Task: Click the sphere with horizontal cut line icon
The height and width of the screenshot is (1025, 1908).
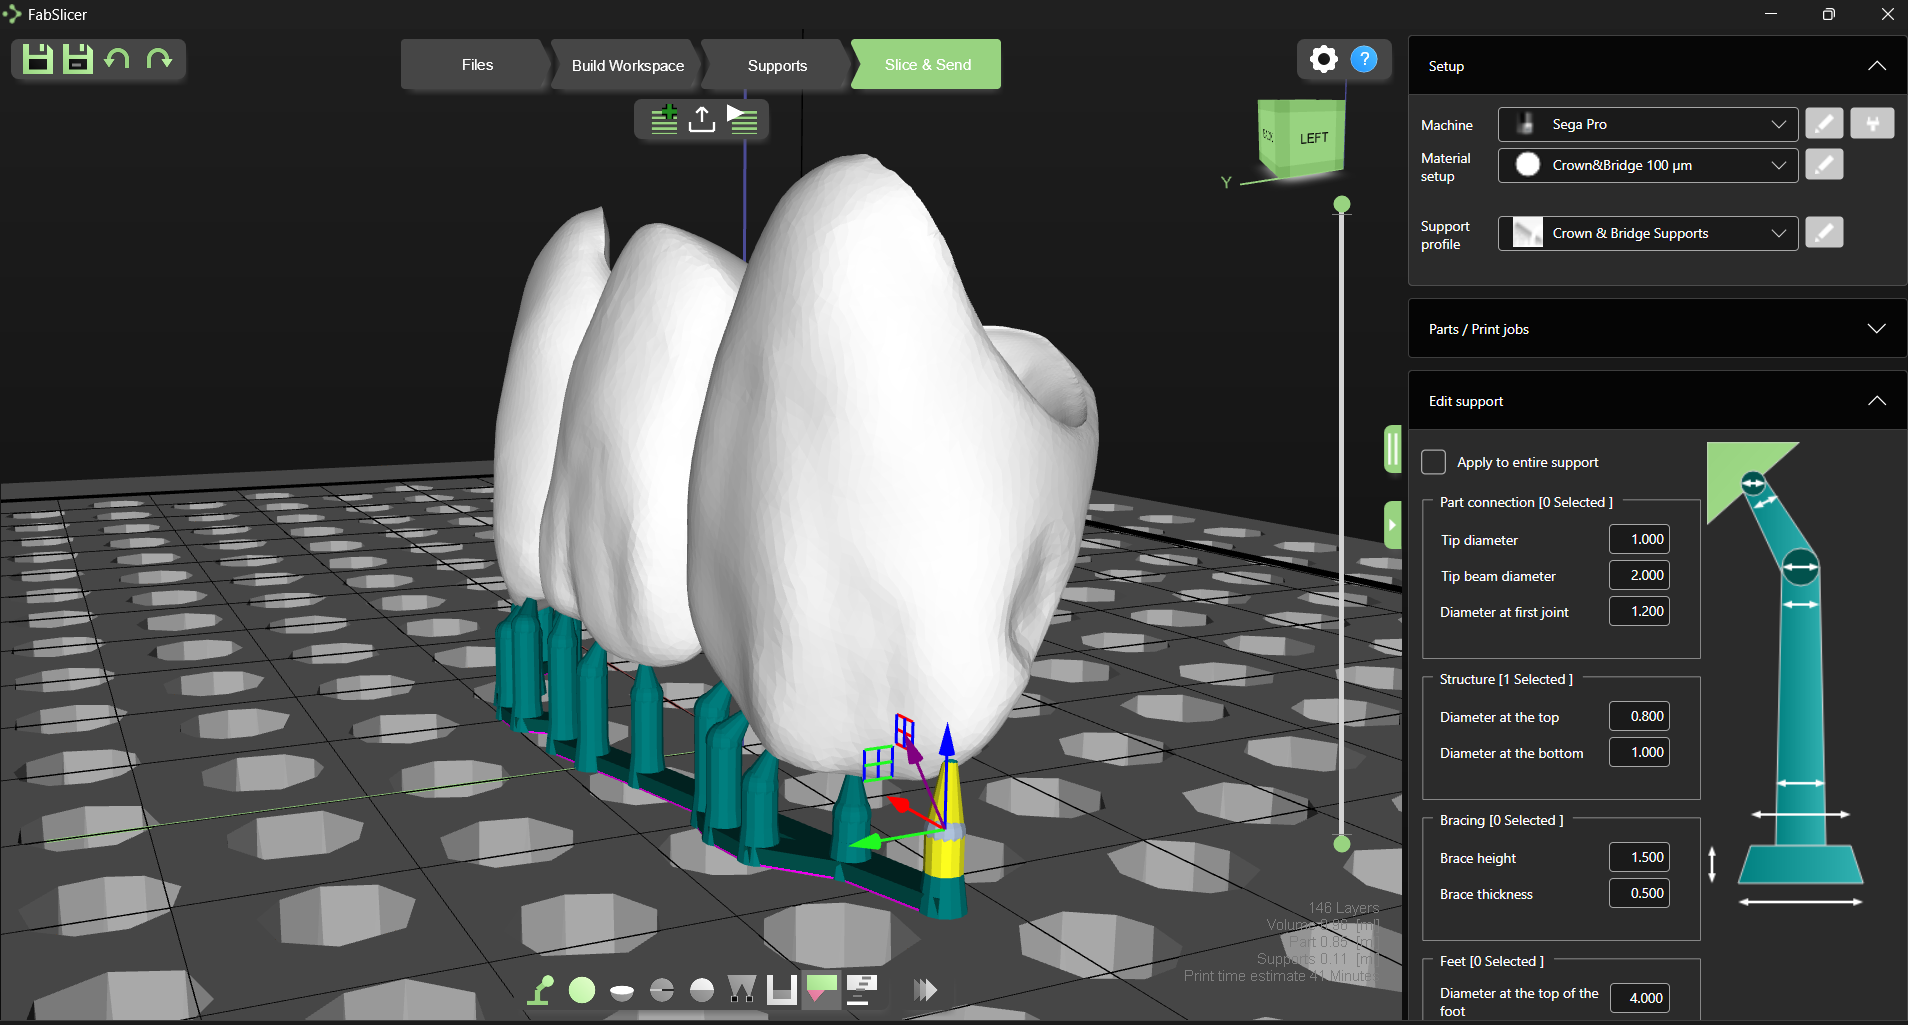Action: point(662,990)
